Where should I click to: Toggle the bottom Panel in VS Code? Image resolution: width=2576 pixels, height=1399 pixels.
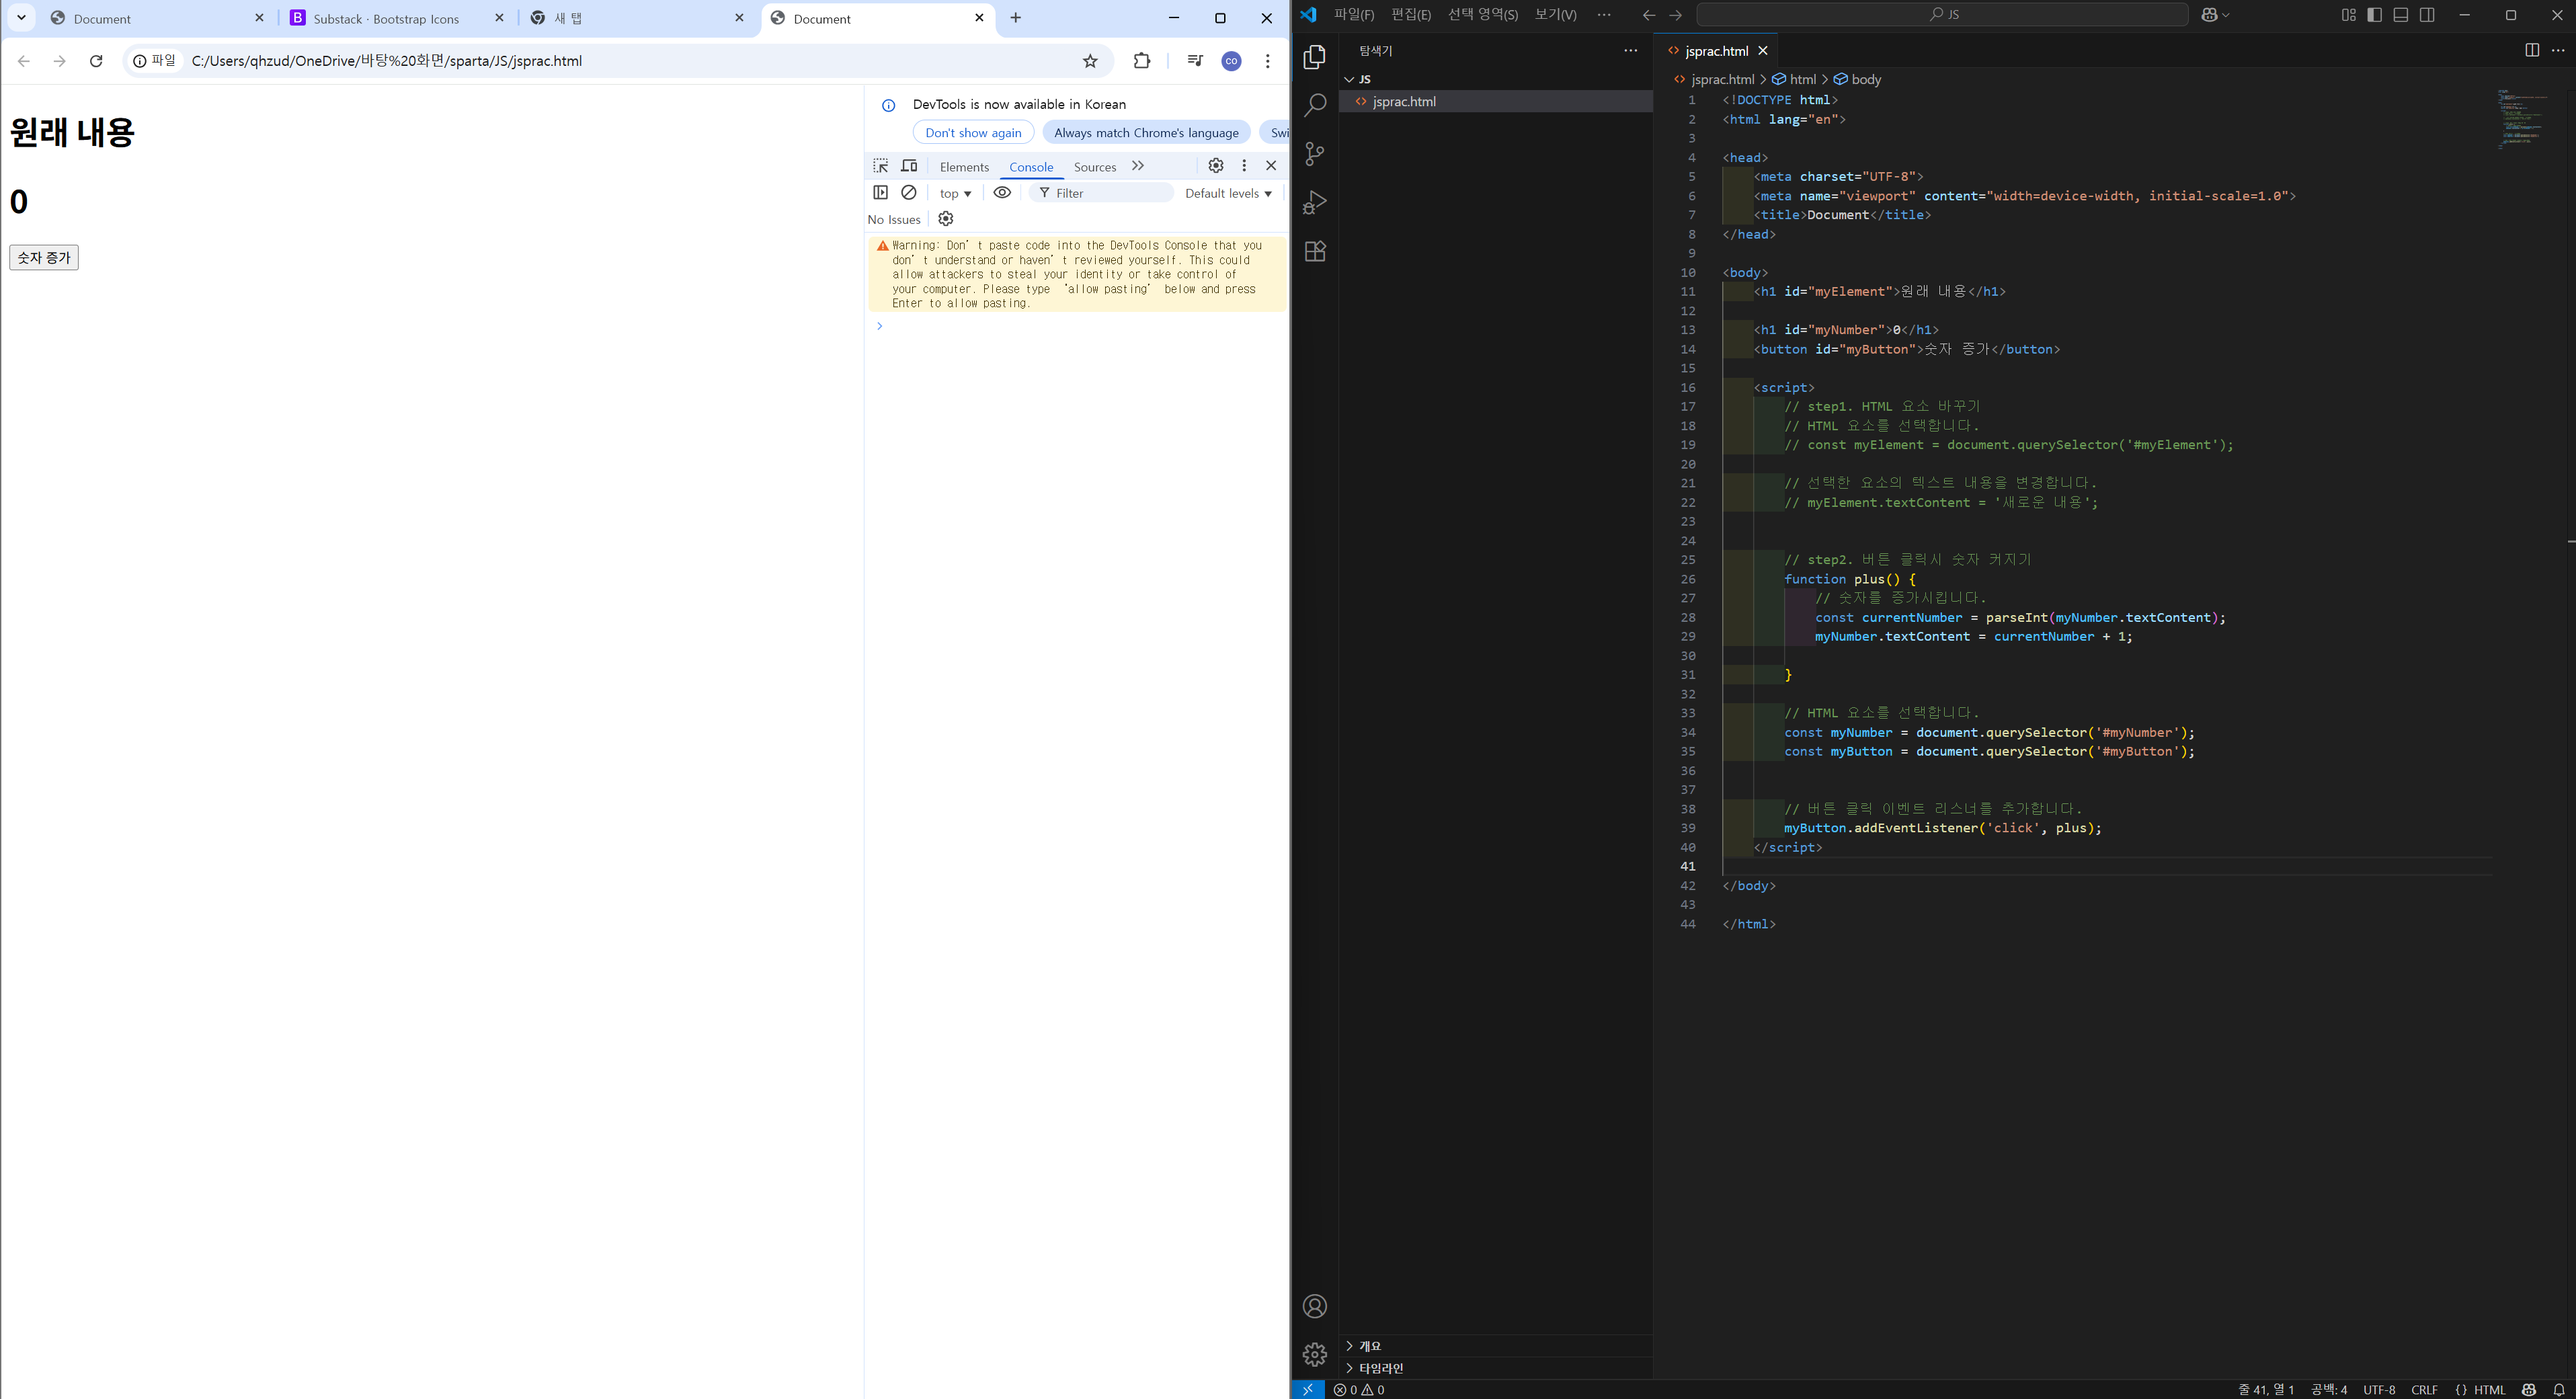pos(2401,15)
